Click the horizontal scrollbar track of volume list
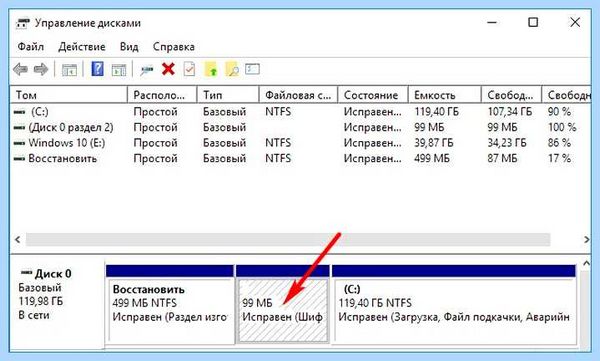Screen dimensions: 600x361 click(x=288, y=240)
